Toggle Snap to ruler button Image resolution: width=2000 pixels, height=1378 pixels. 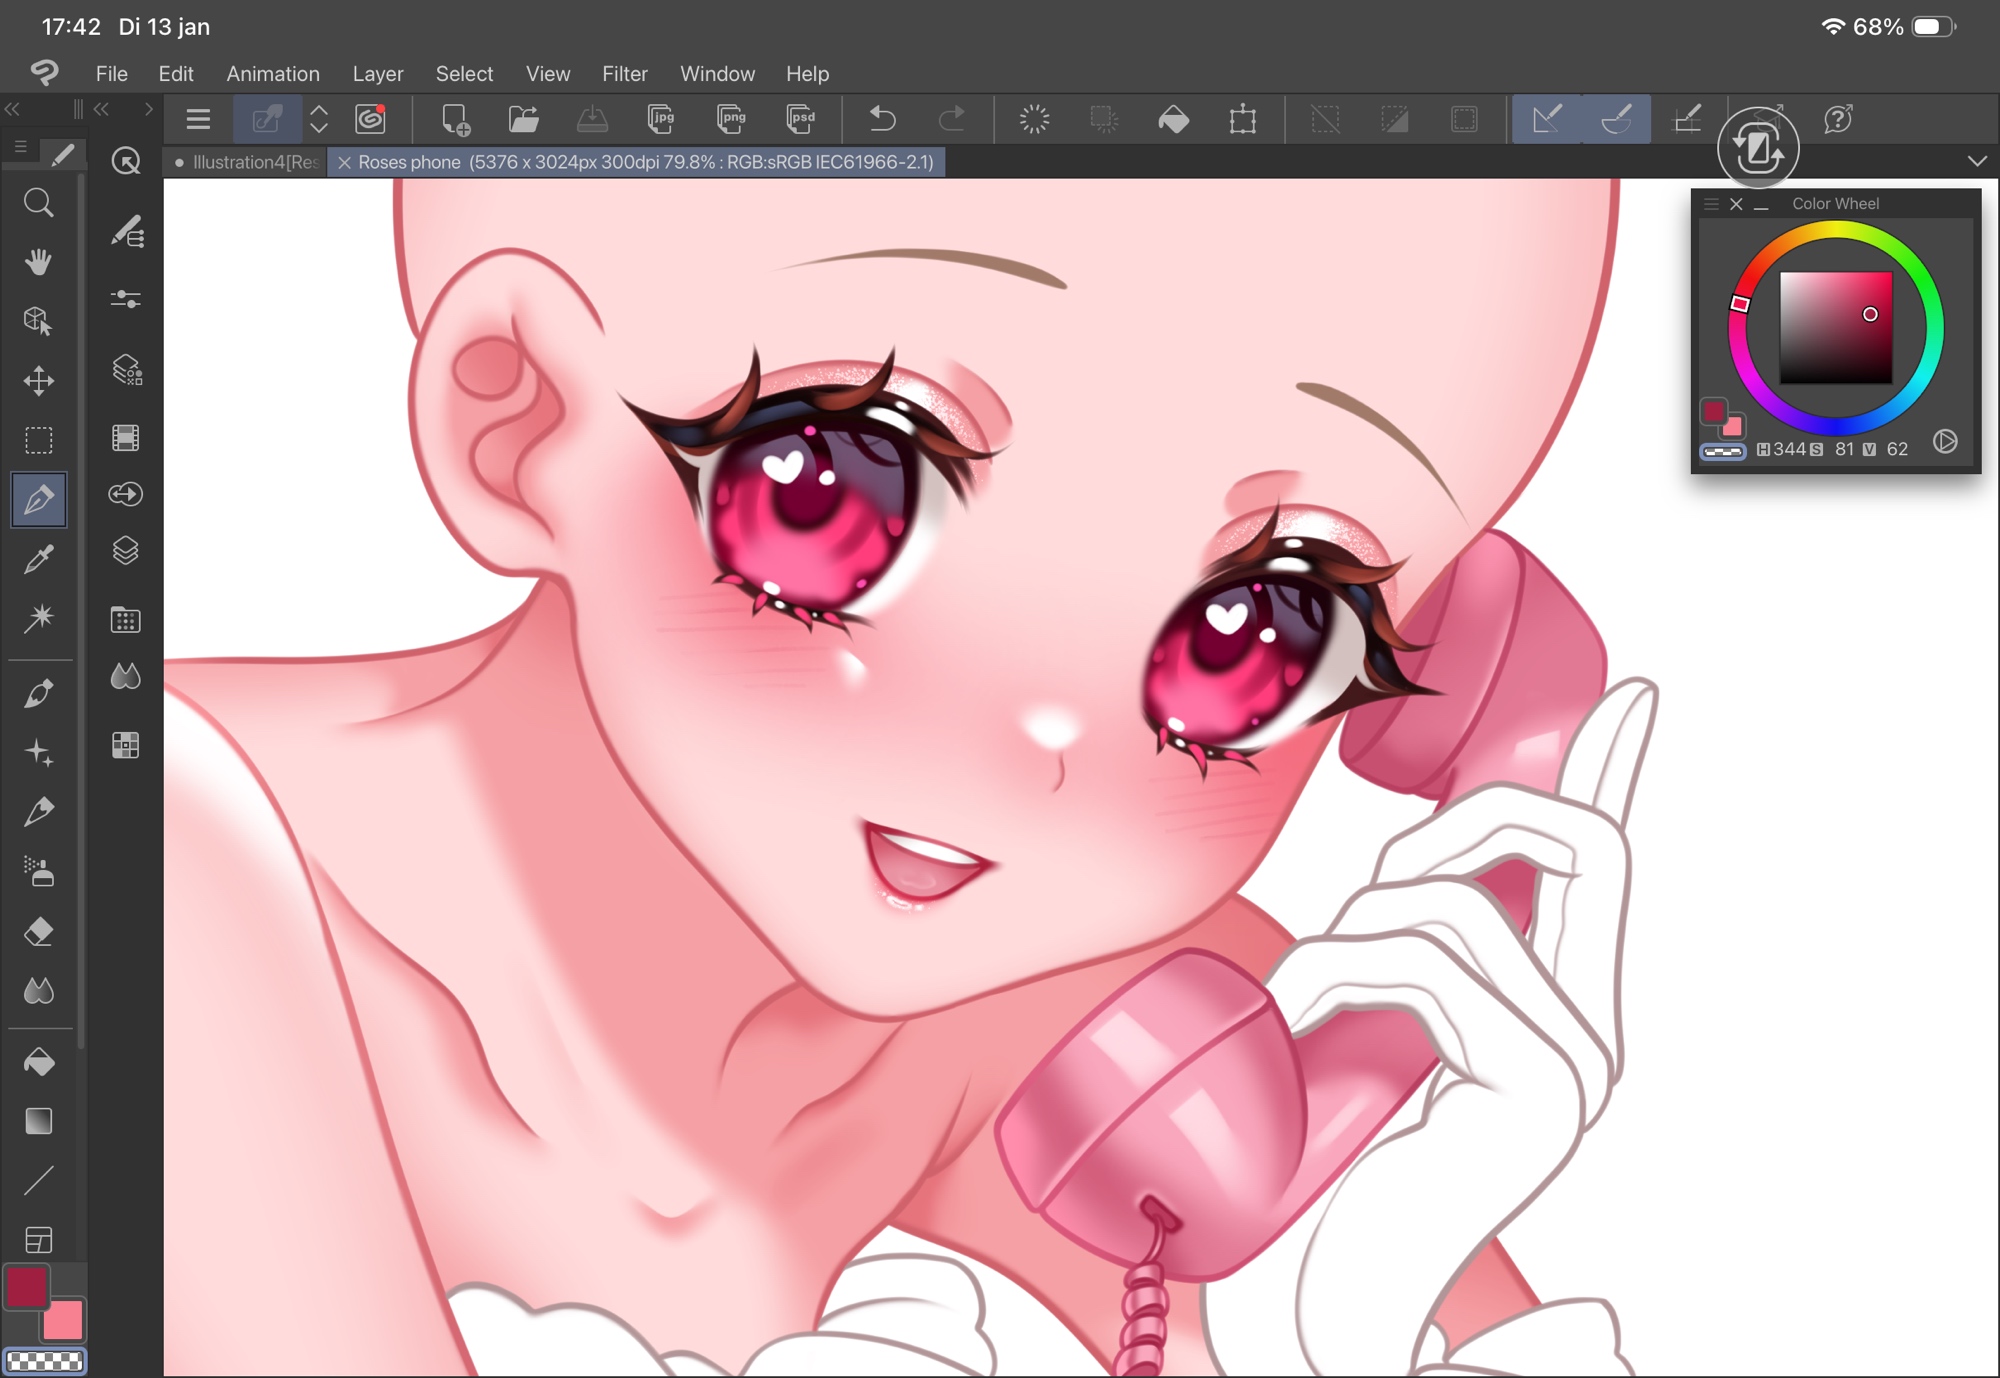tap(1546, 120)
